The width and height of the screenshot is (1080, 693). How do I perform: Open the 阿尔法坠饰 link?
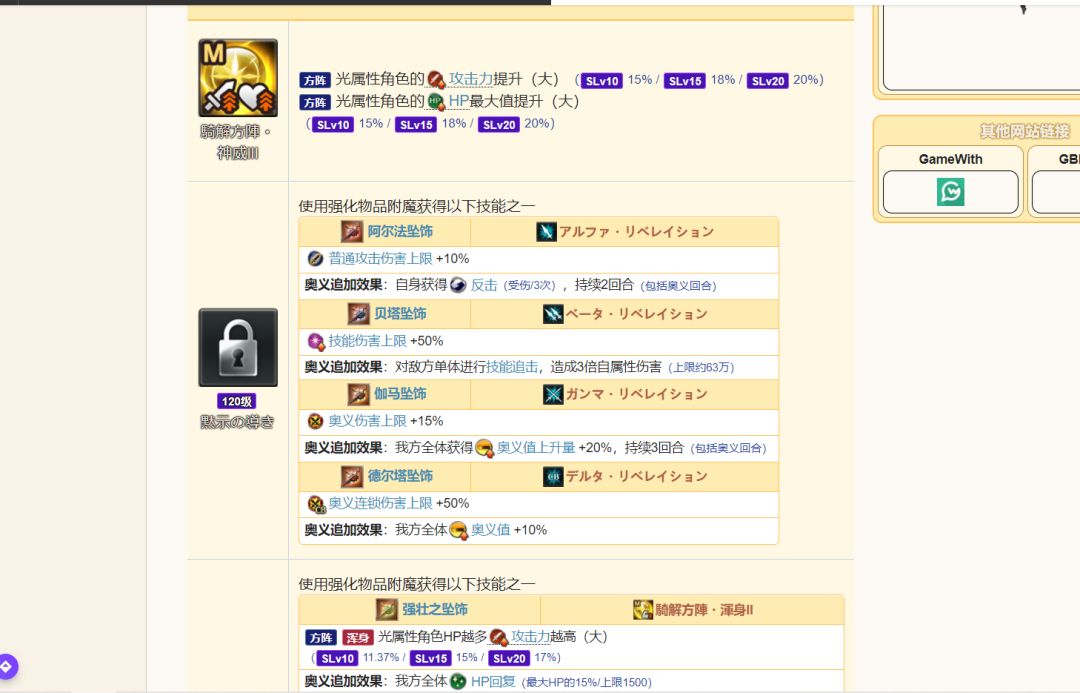[x=400, y=231]
